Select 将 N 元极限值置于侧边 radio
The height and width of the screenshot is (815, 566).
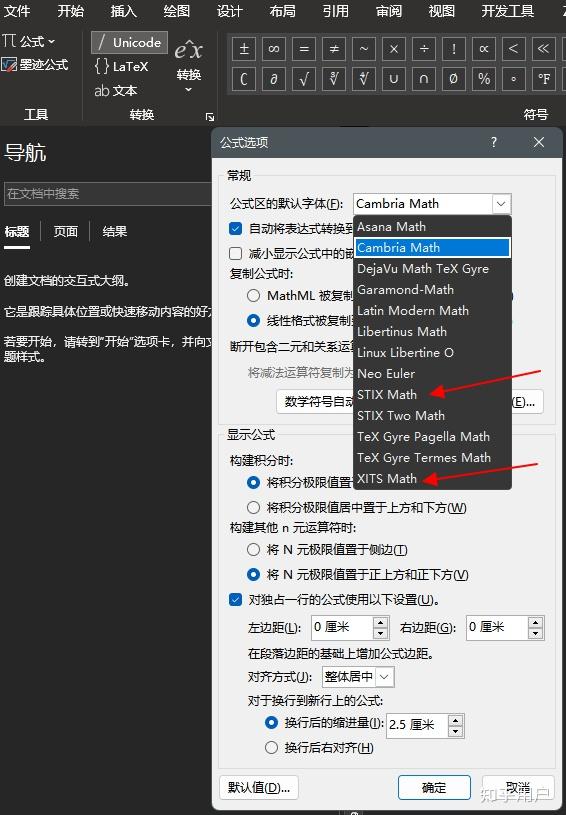253,549
